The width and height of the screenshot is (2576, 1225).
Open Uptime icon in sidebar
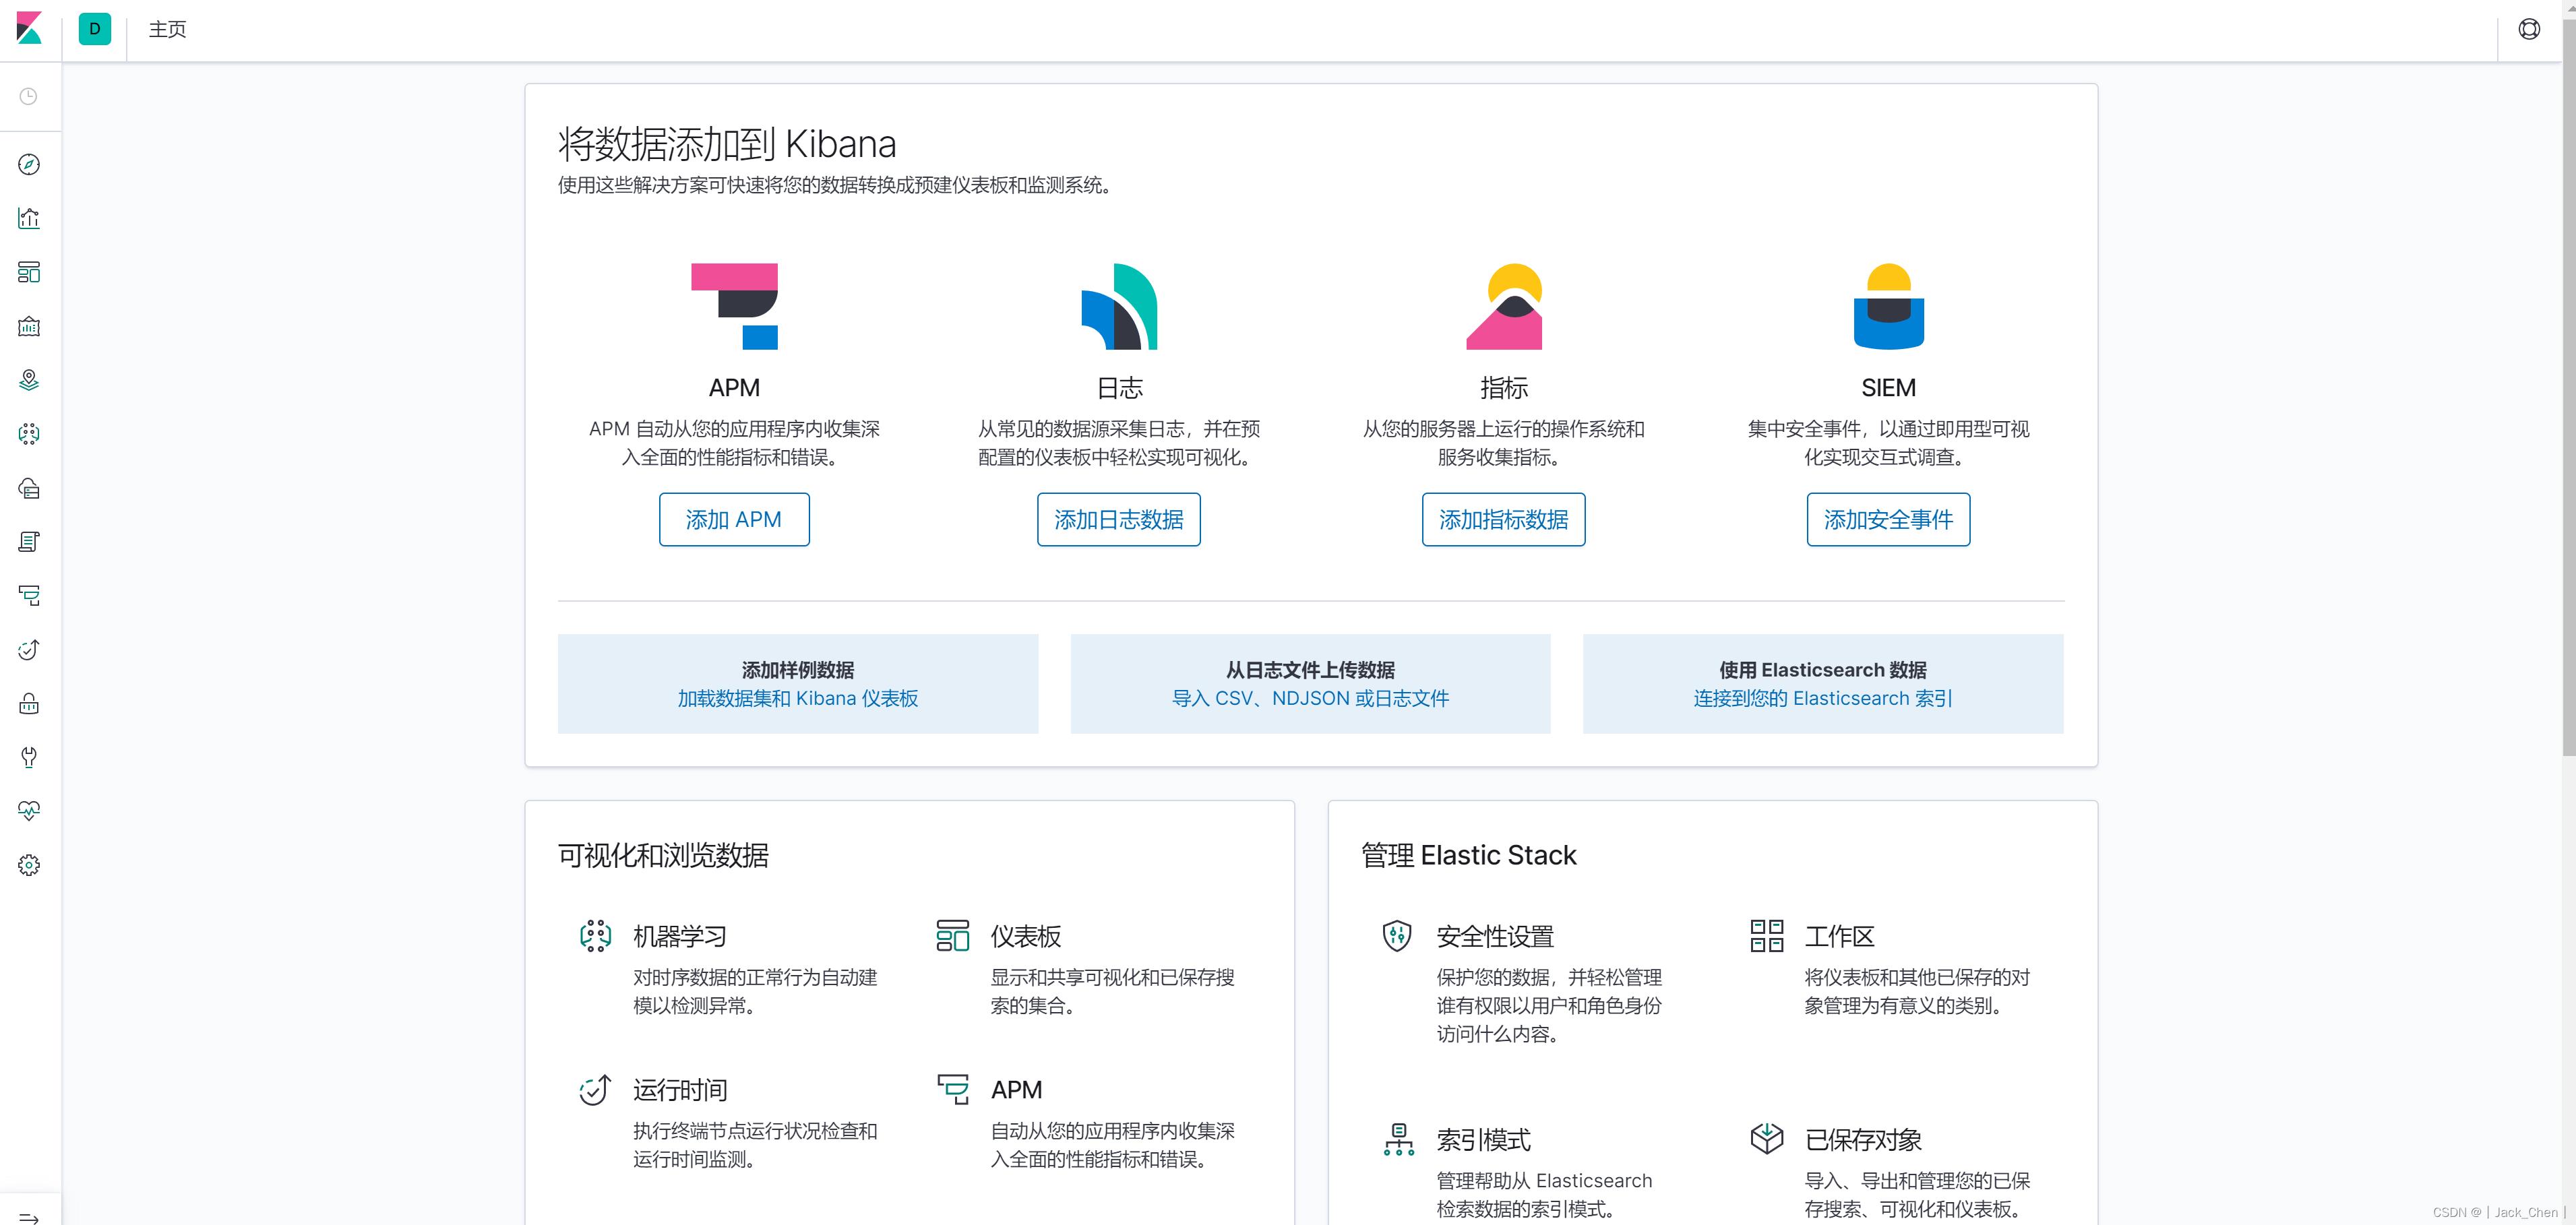pyautogui.click(x=29, y=650)
